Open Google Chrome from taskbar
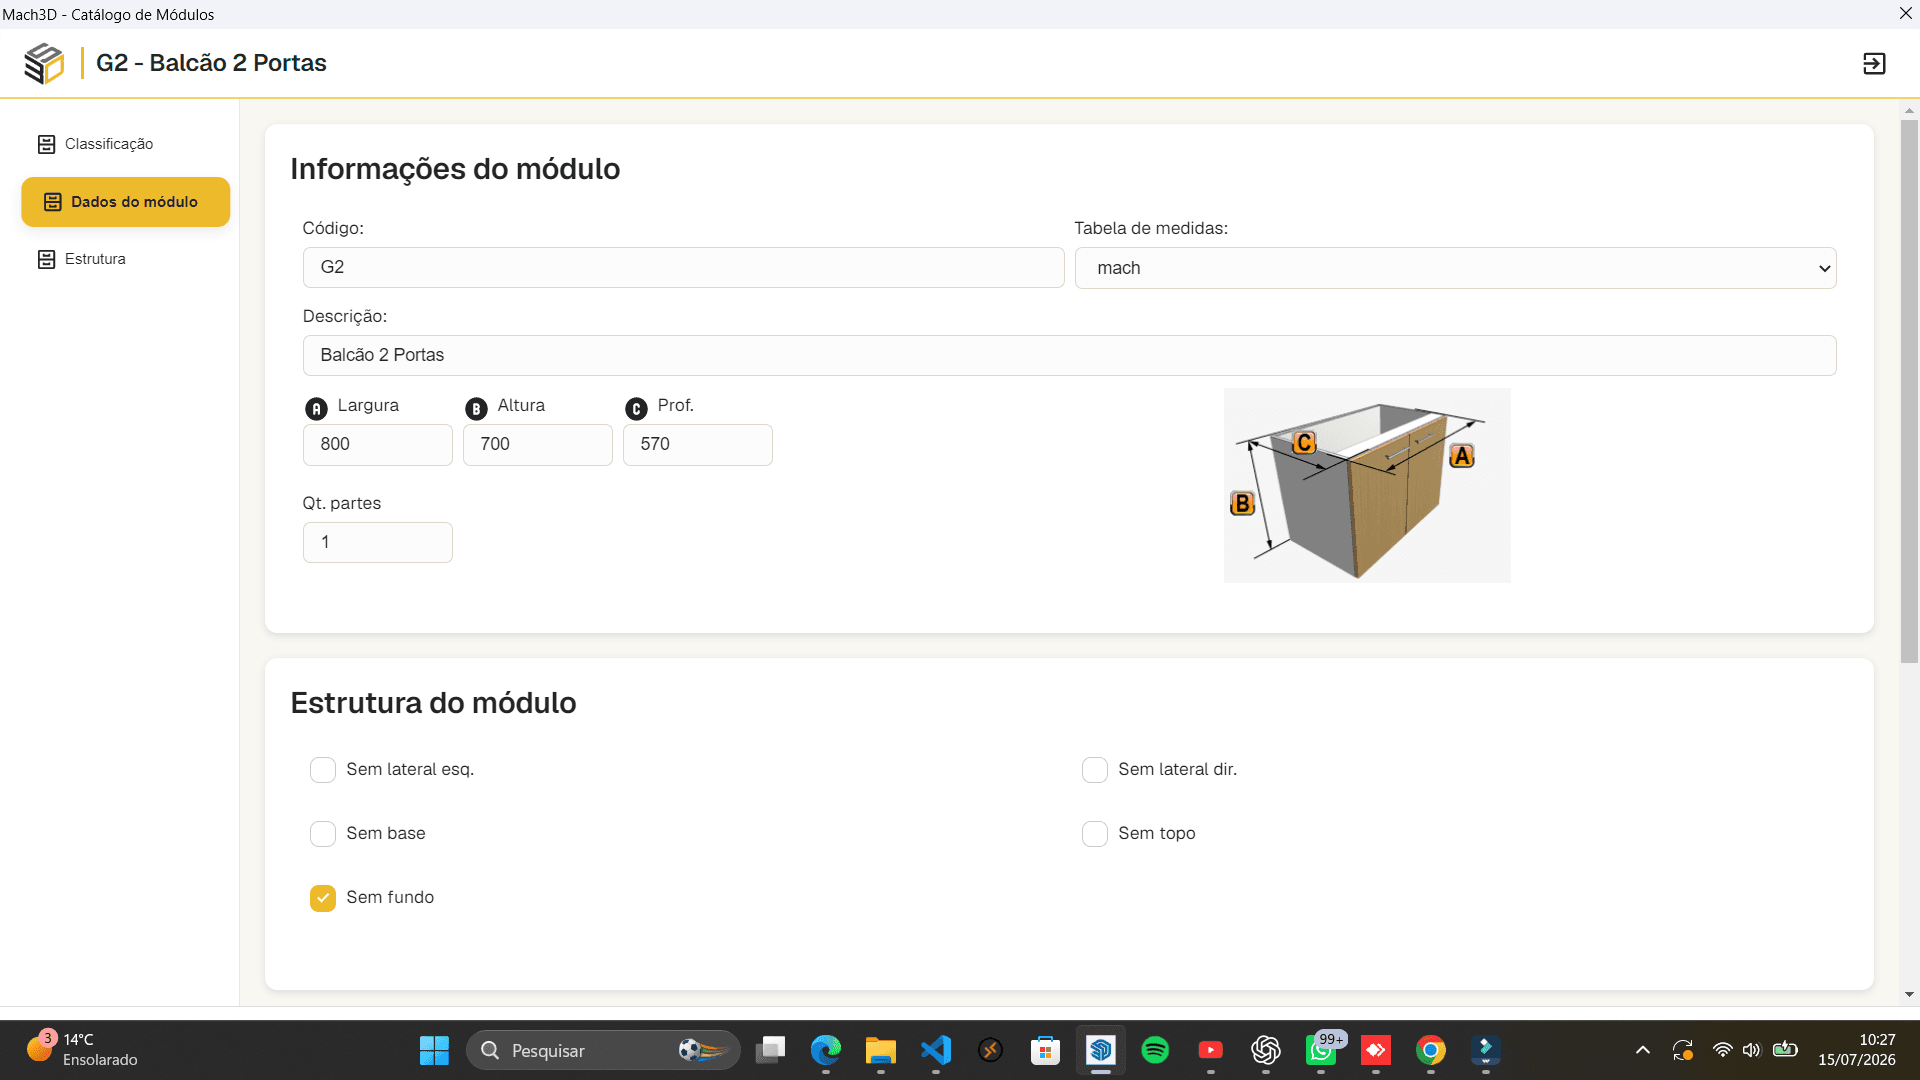Viewport: 1920px width, 1080px height. point(1431,1051)
